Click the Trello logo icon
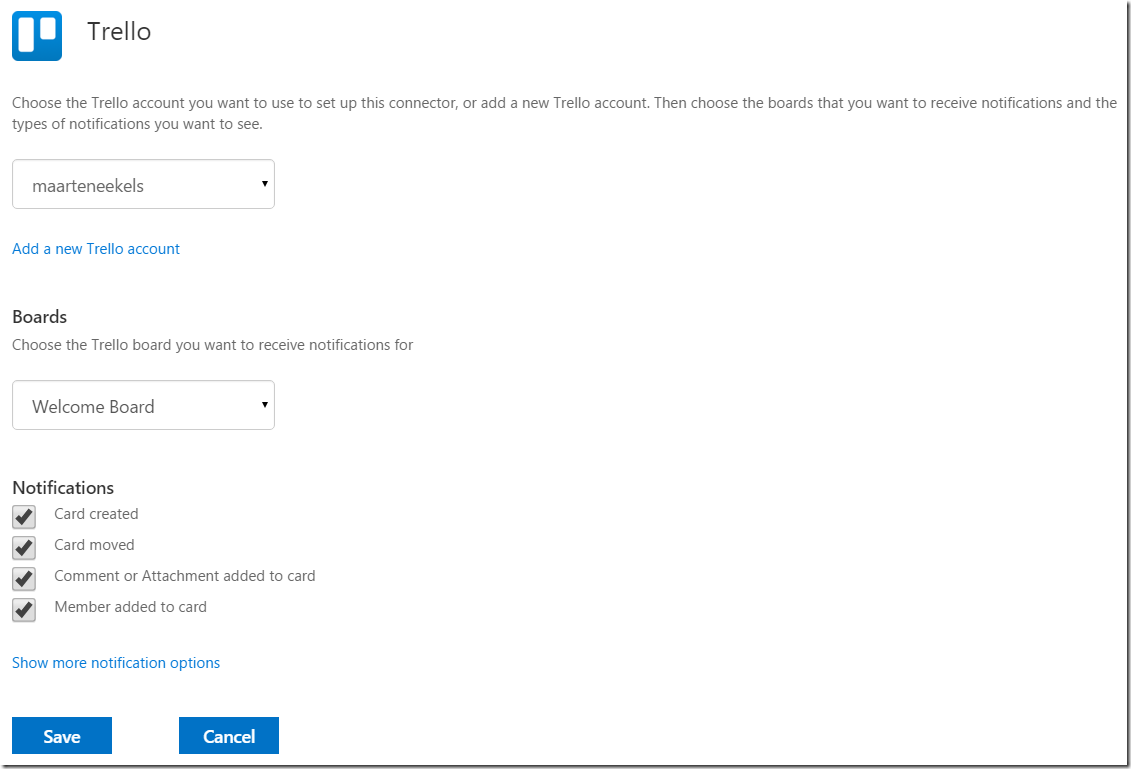This screenshot has width=1131, height=769. tap(37, 36)
